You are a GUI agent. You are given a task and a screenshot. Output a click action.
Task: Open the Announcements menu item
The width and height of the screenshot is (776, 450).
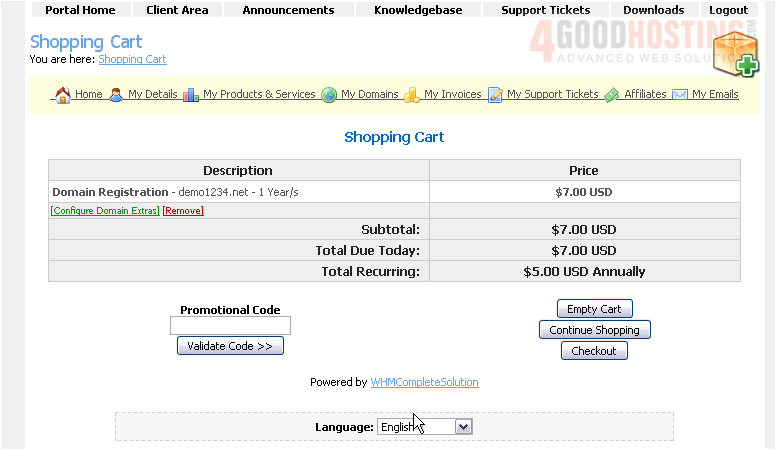[x=288, y=10]
